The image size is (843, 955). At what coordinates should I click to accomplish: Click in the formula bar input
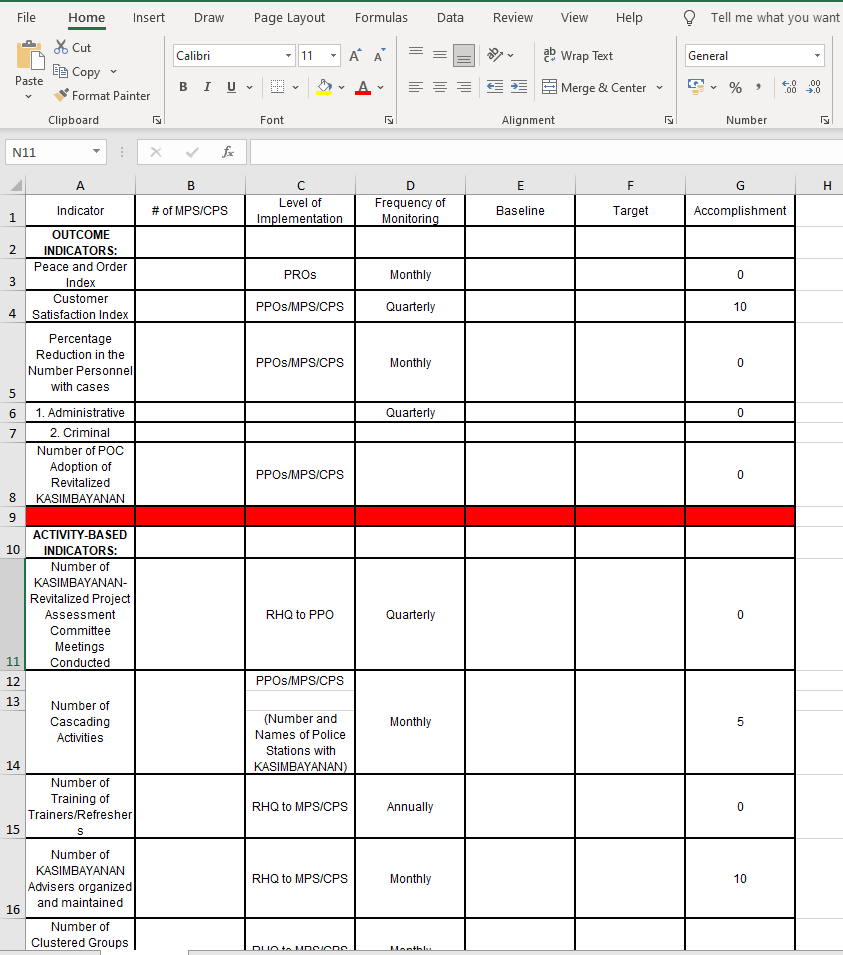click(x=546, y=152)
